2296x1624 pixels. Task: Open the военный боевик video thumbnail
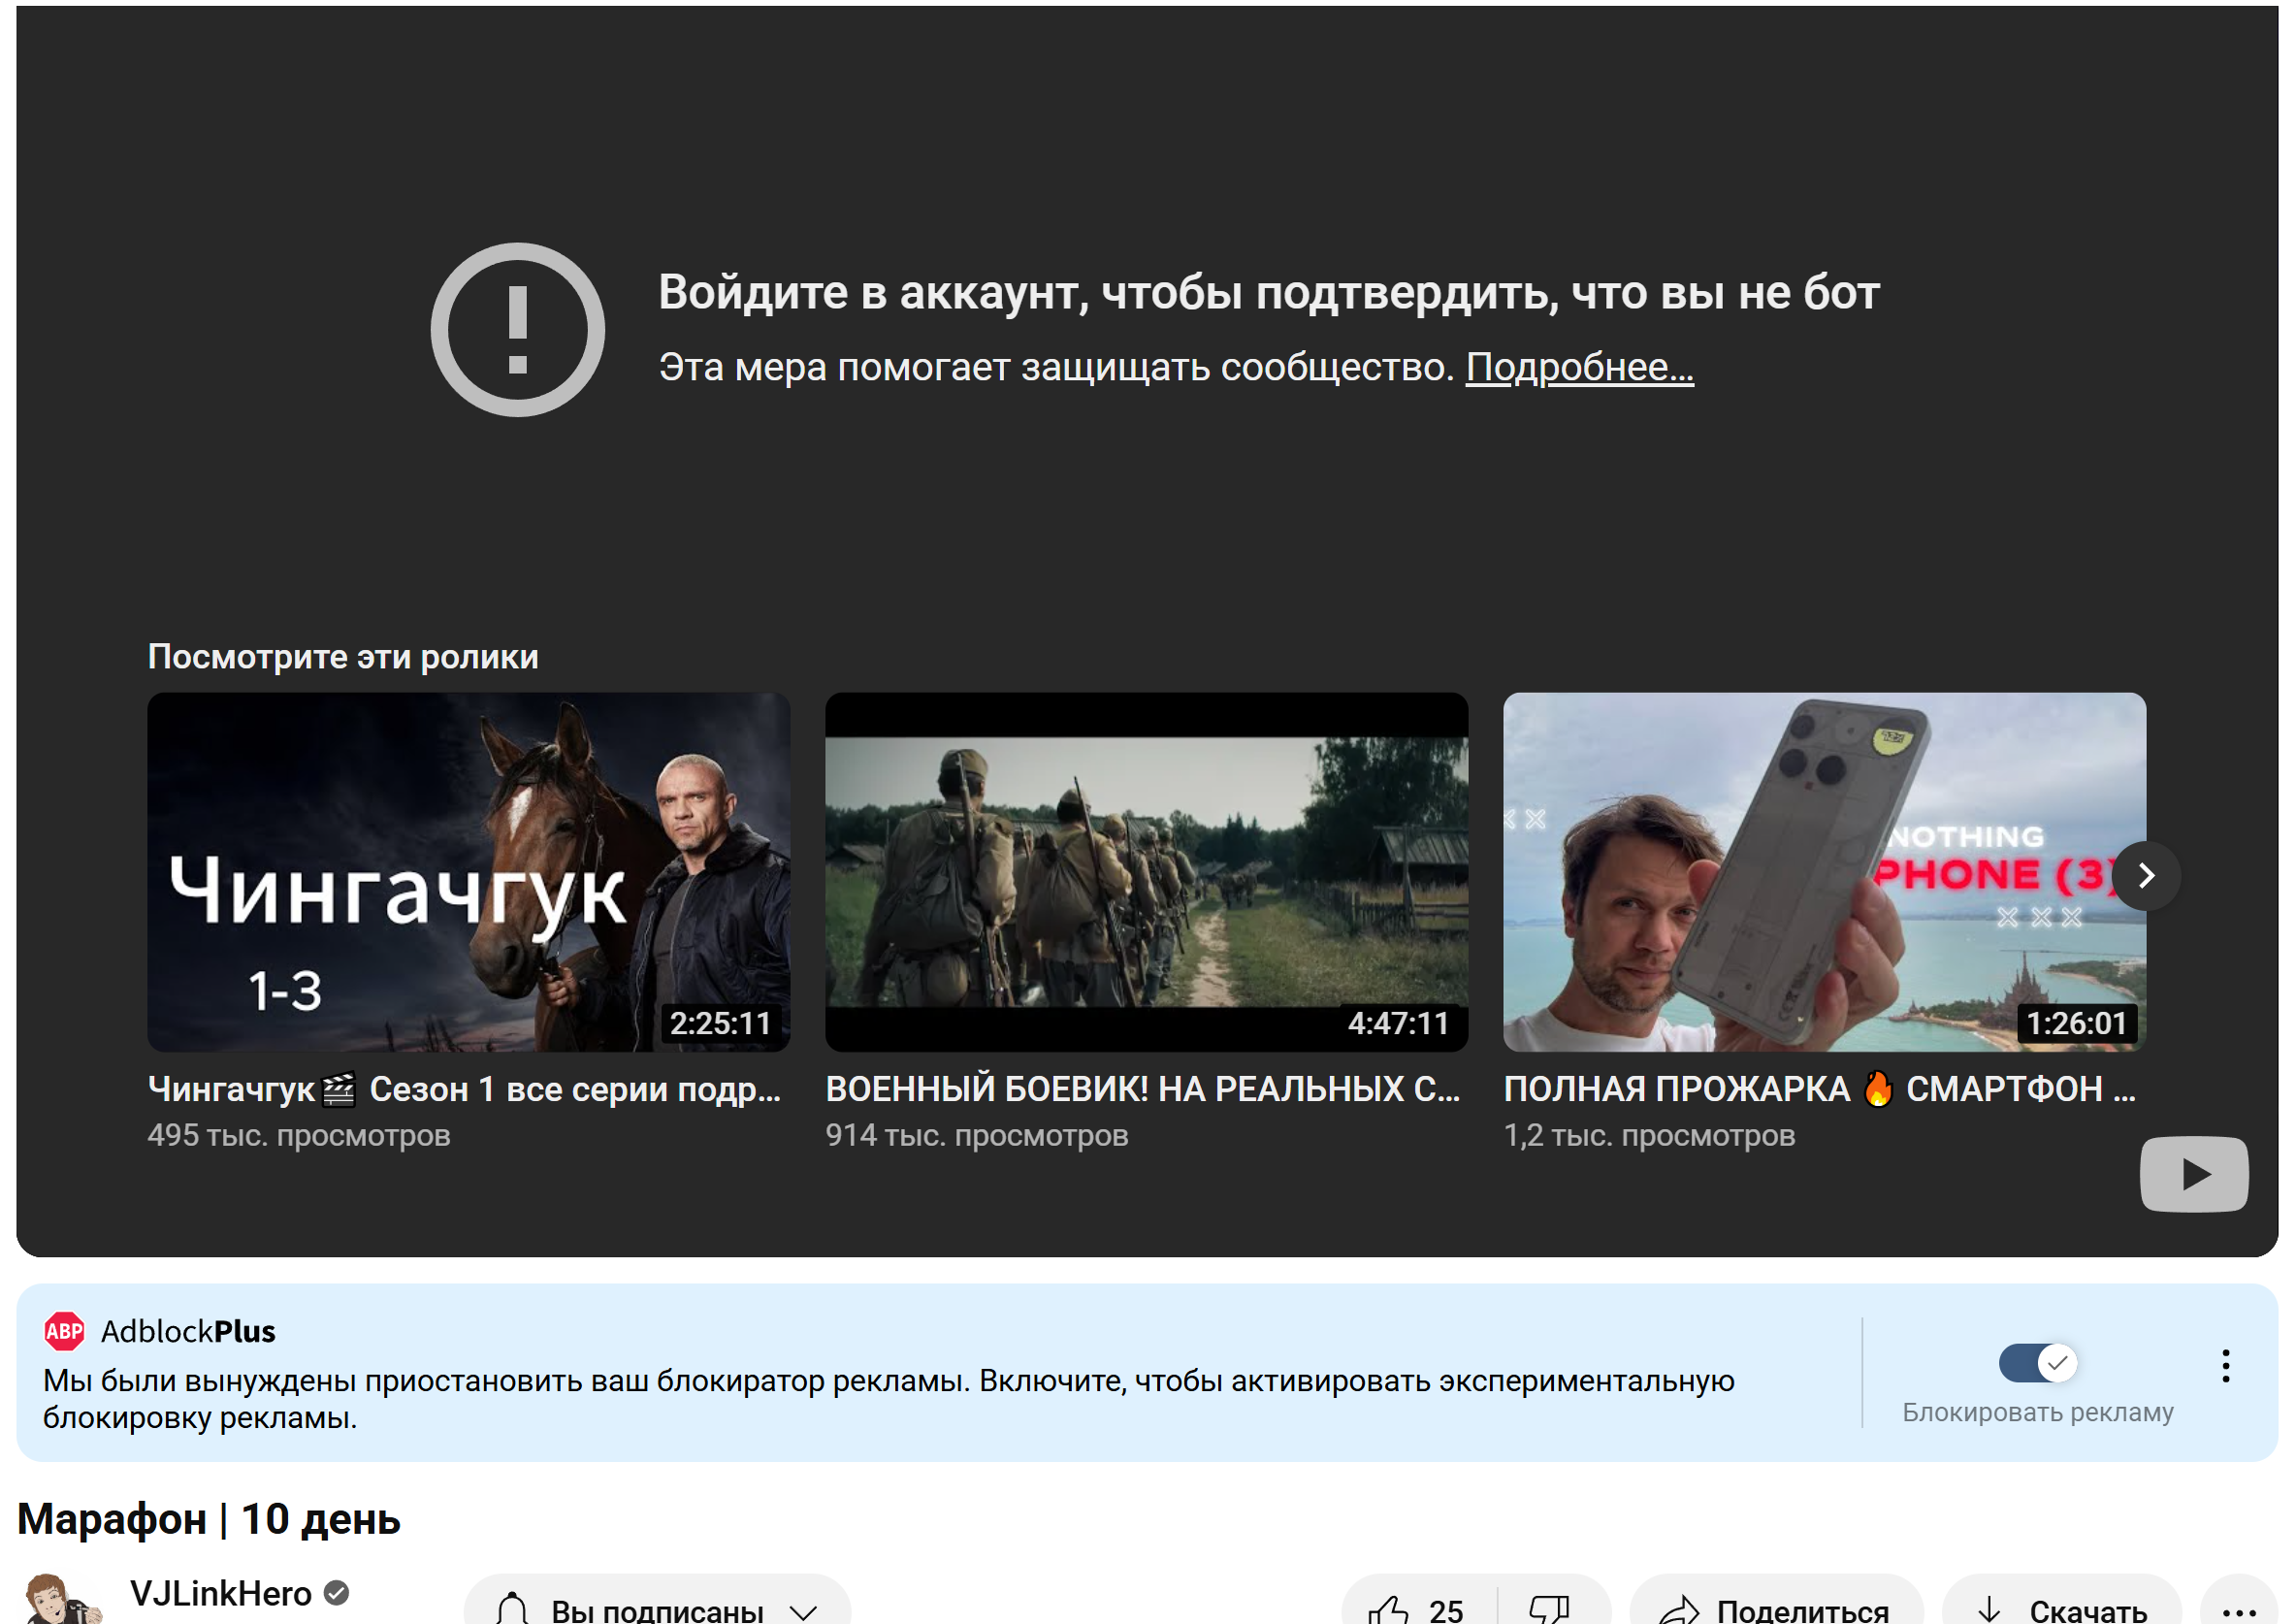coord(1146,871)
